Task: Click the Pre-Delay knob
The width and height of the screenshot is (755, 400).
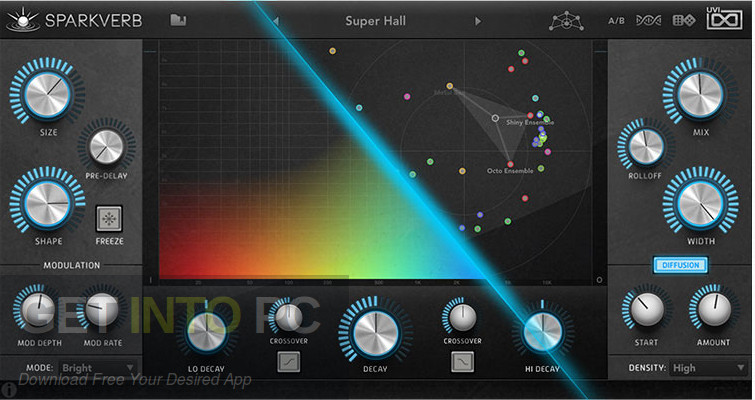Action: 106,147
